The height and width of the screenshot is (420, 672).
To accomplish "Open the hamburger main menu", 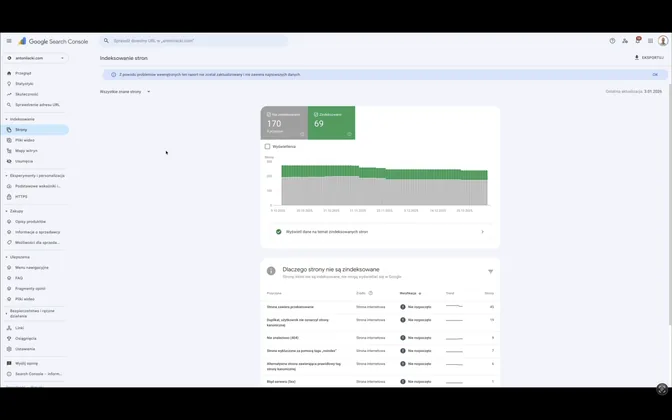I will [9, 41].
